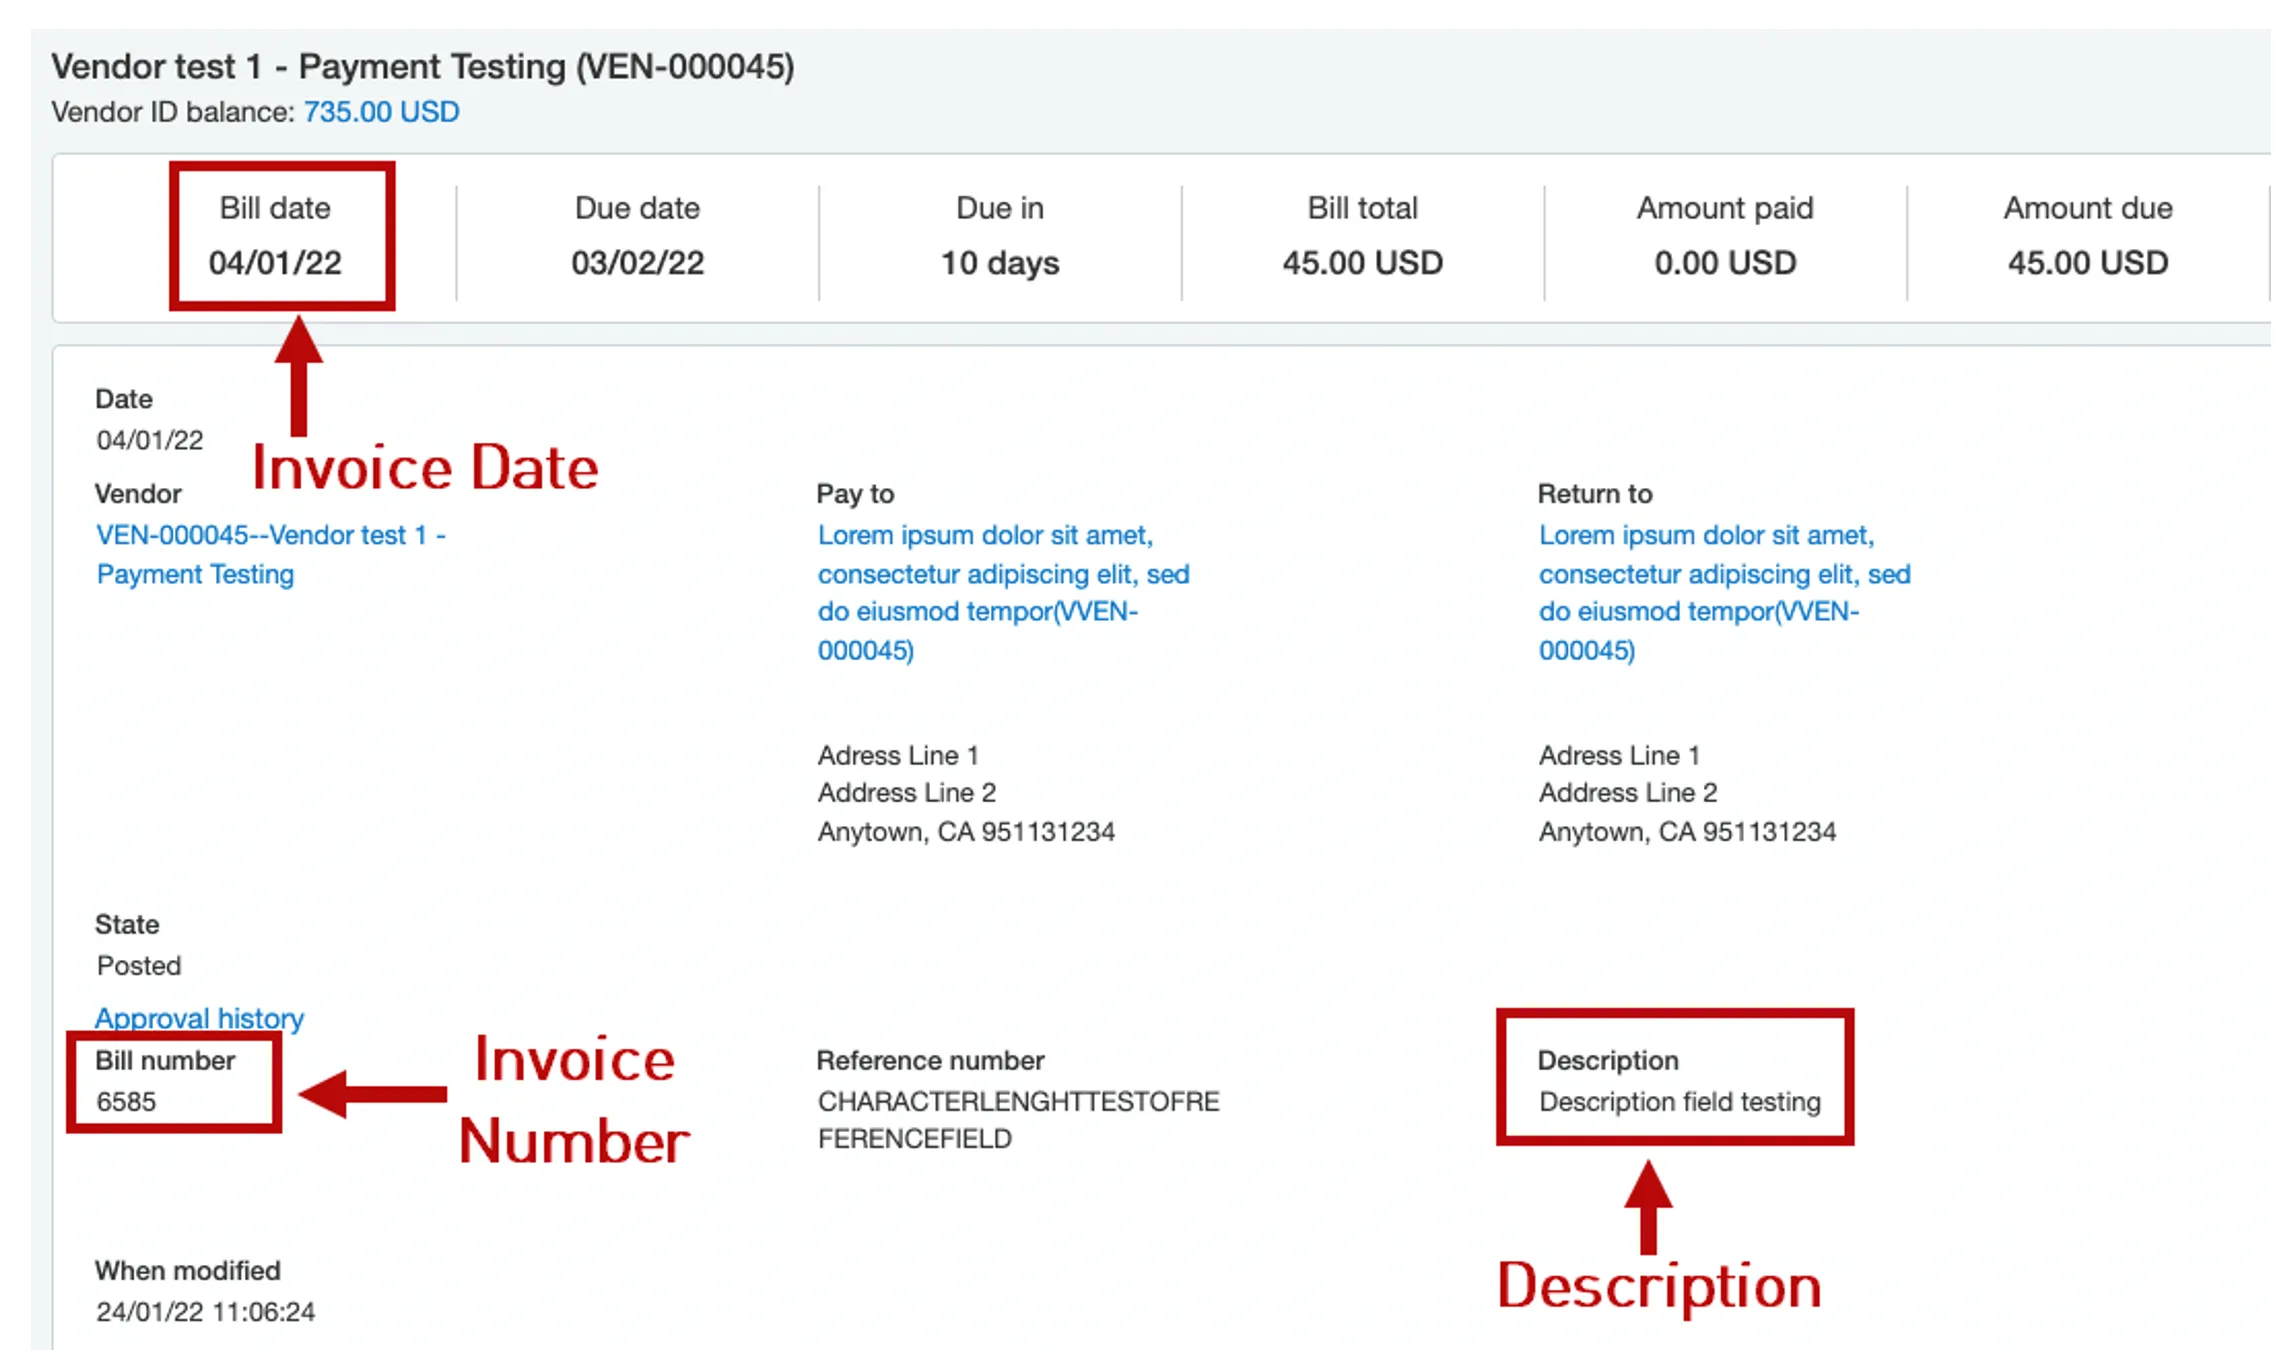Open the VEN-000045 Vendor test 1 link
The height and width of the screenshot is (1350, 2290).
(x=271, y=554)
